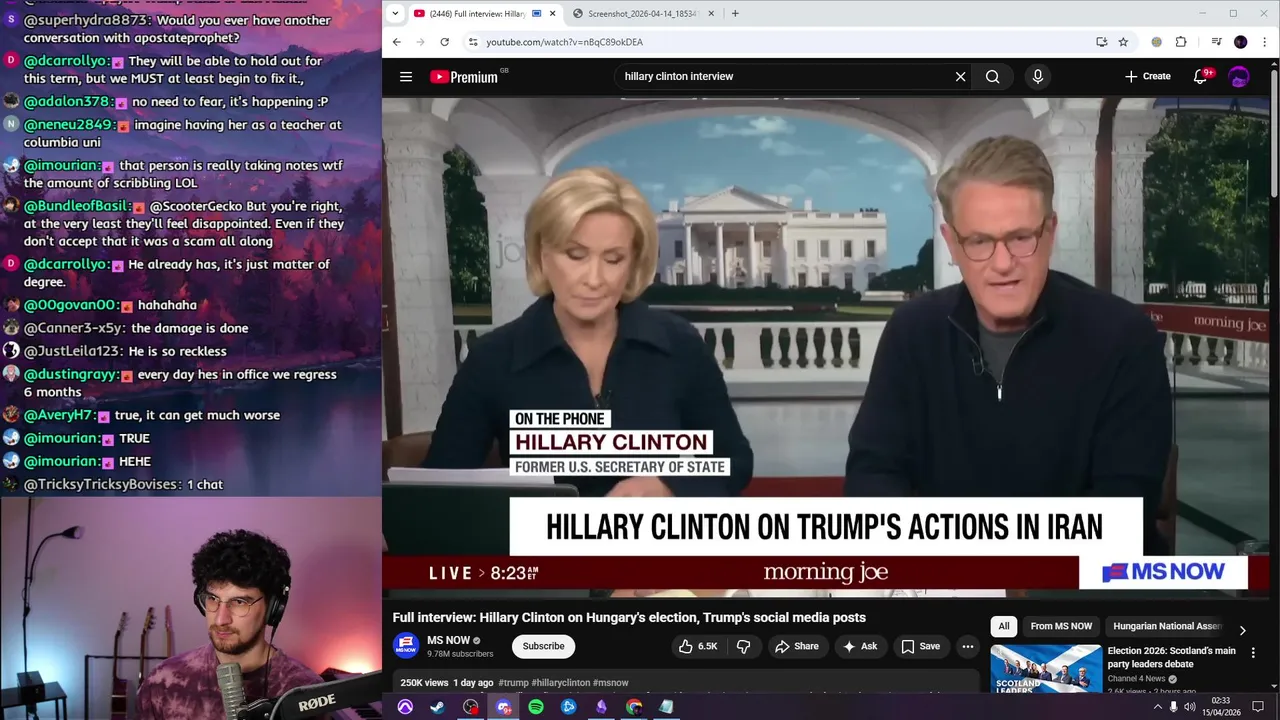This screenshot has width=1280, height=720.
Task: Open Steam from the taskbar
Action: (x=438, y=707)
